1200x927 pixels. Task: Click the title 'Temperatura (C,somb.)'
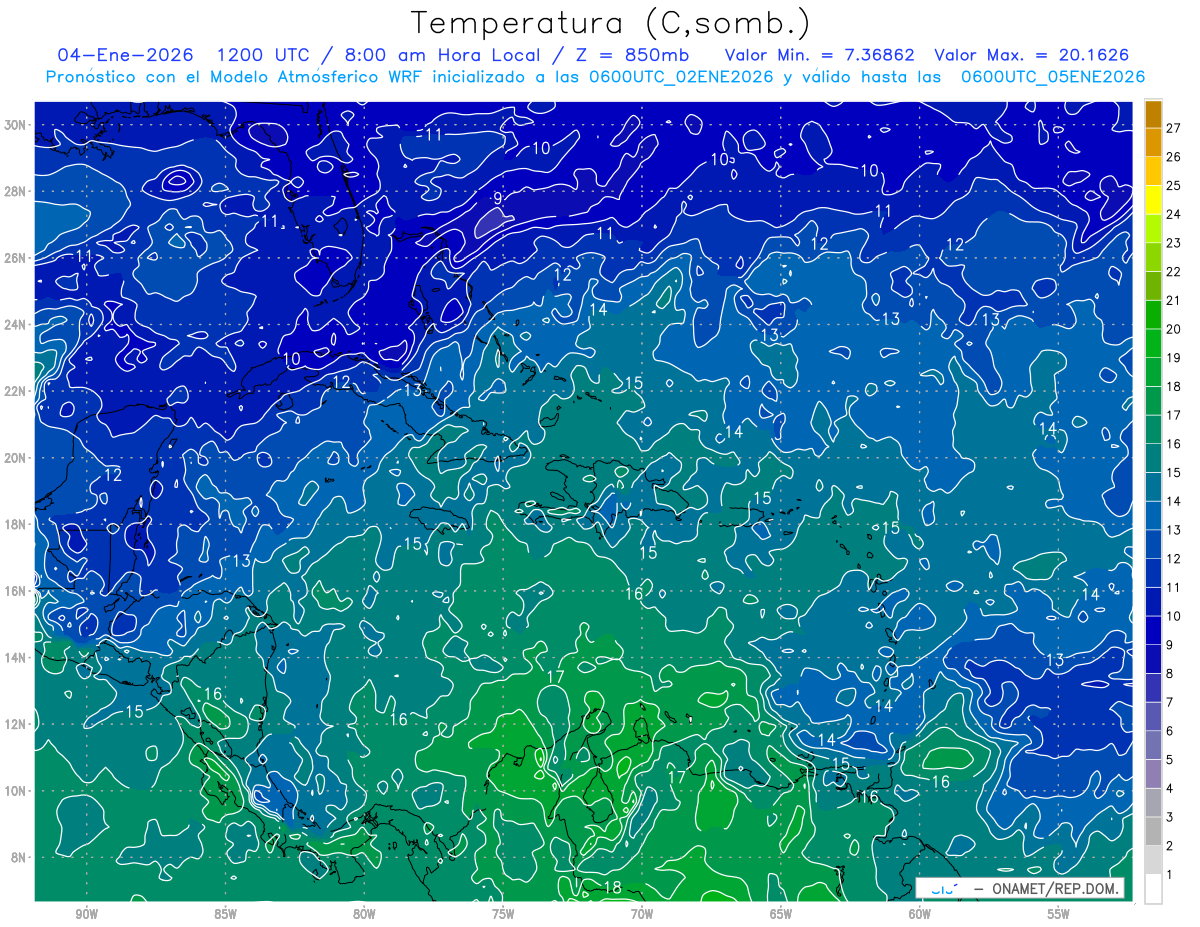point(611,23)
